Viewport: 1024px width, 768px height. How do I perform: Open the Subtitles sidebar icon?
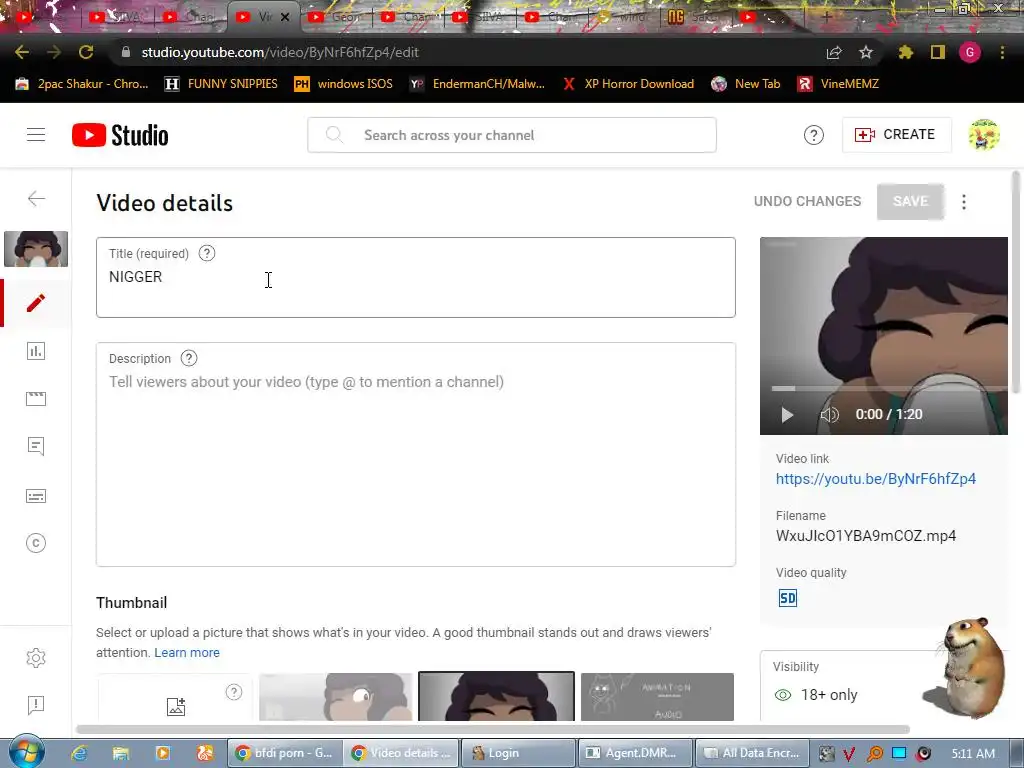pos(36,496)
